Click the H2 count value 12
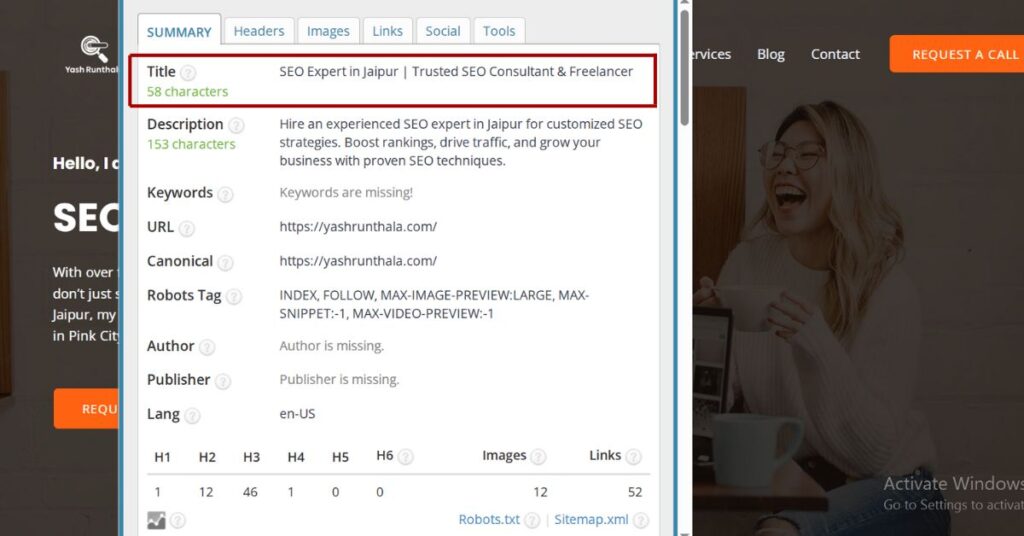1024x536 pixels. coord(206,492)
